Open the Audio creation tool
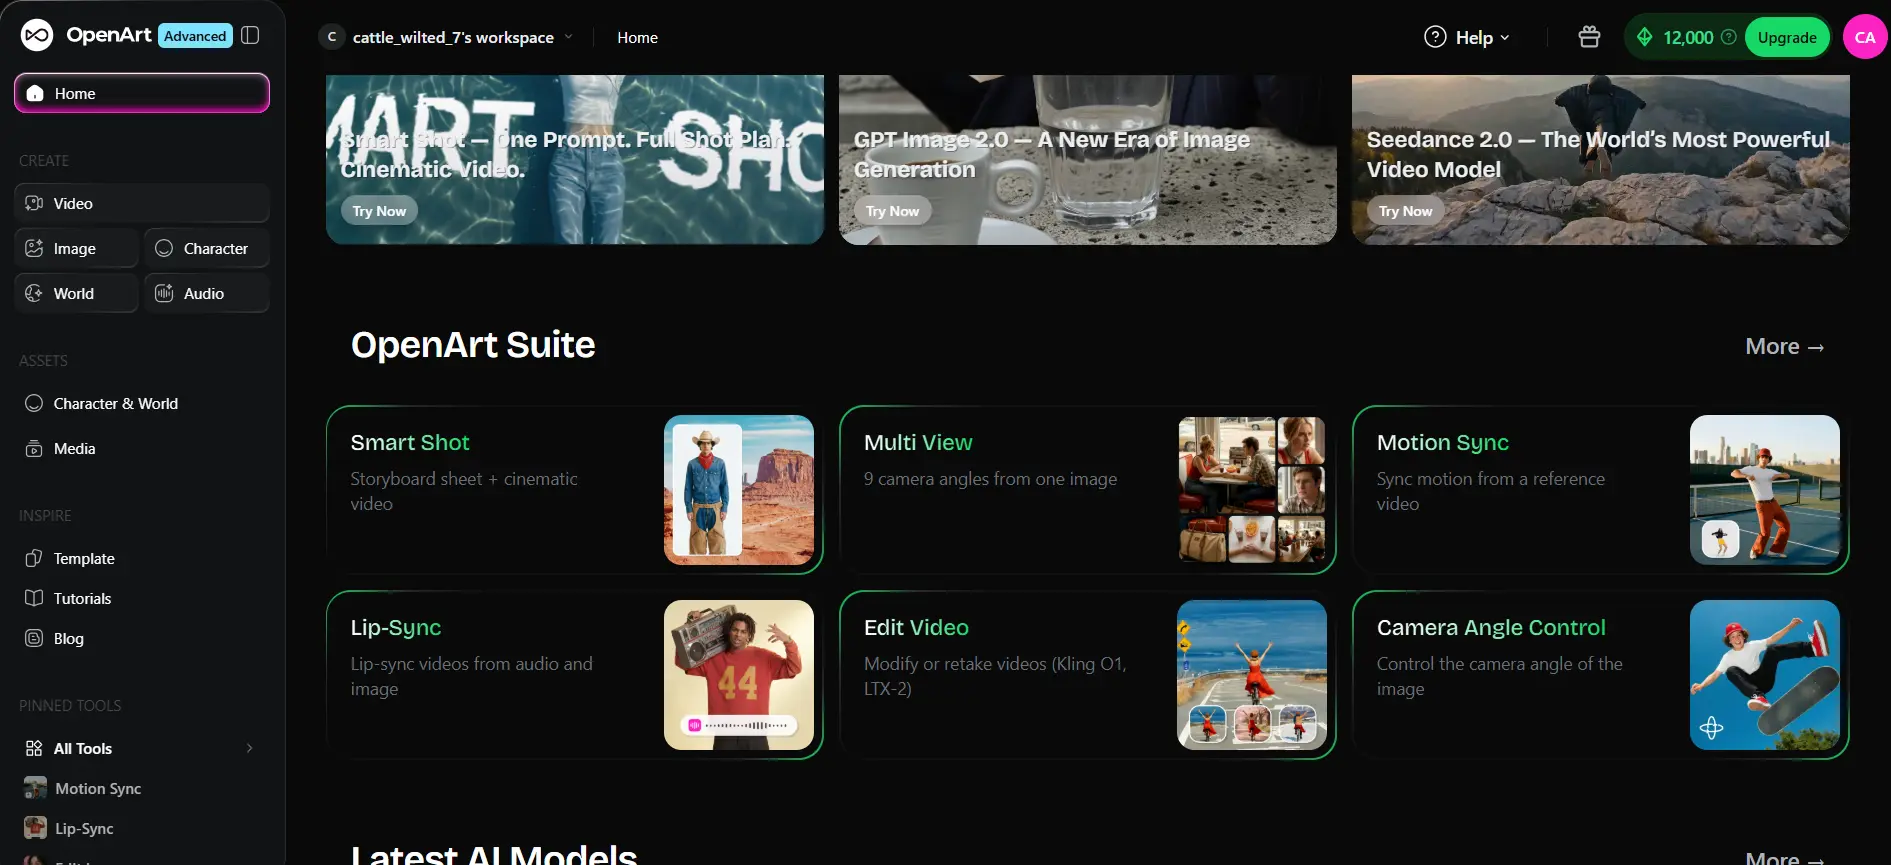Viewport: 1891px width, 865px height. [x=207, y=293]
